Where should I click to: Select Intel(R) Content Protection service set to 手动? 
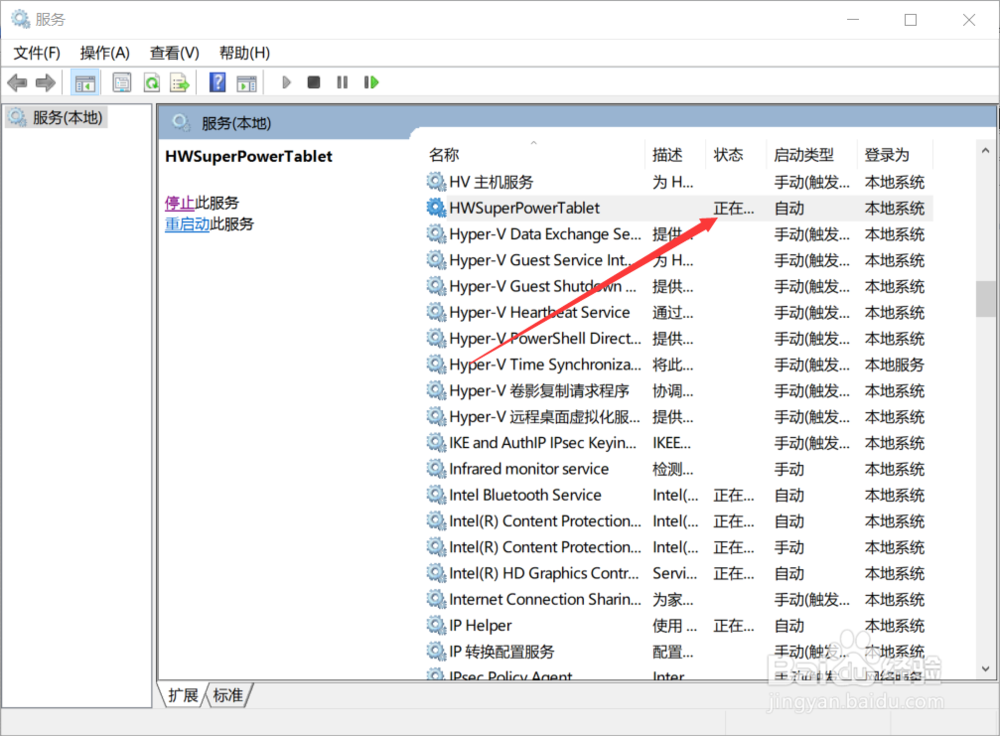pos(679,547)
